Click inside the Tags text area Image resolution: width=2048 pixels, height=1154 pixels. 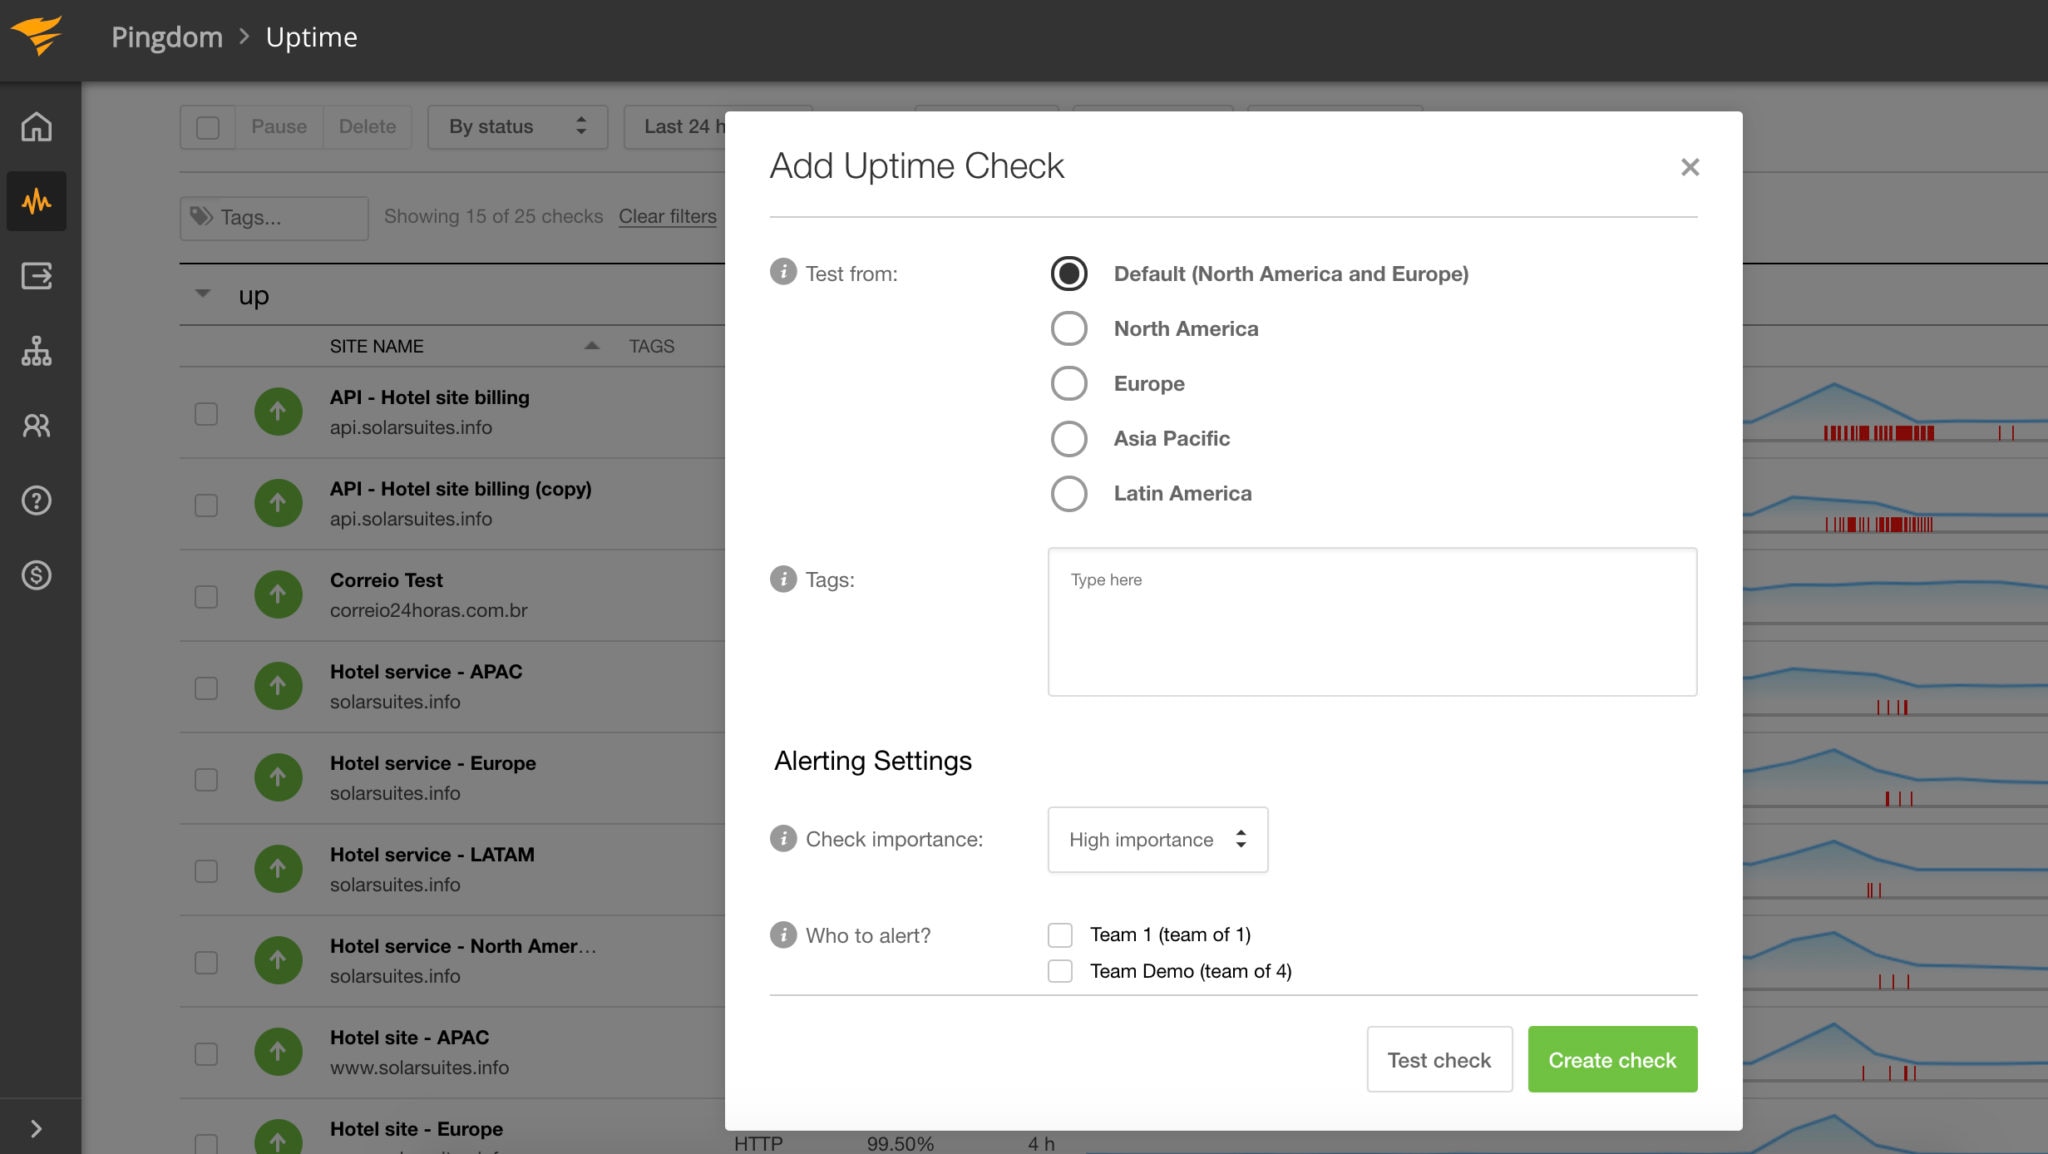[1371, 620]
